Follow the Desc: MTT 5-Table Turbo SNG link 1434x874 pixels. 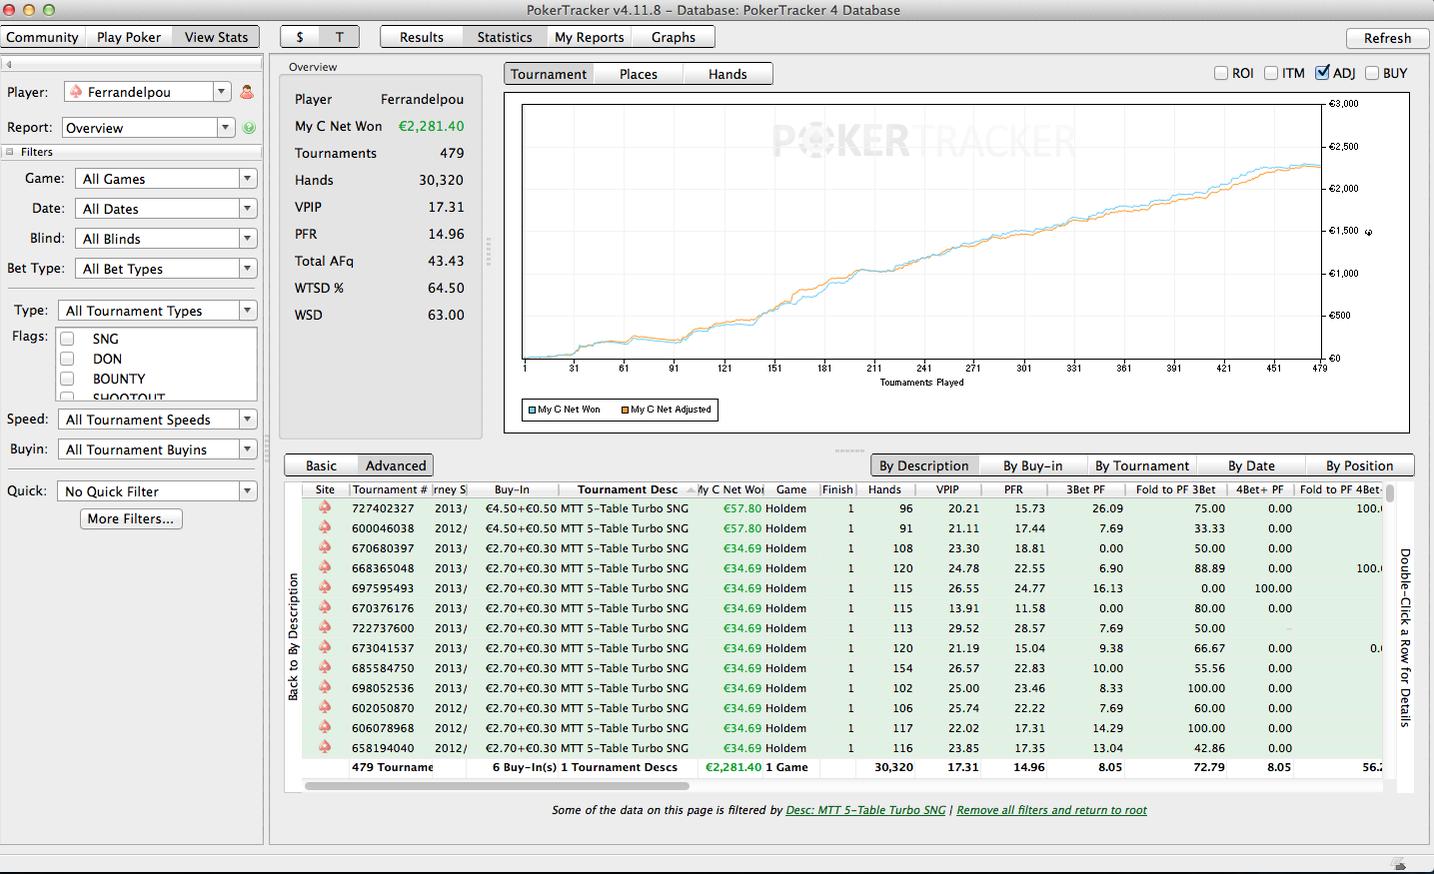[x=866, y=811]
